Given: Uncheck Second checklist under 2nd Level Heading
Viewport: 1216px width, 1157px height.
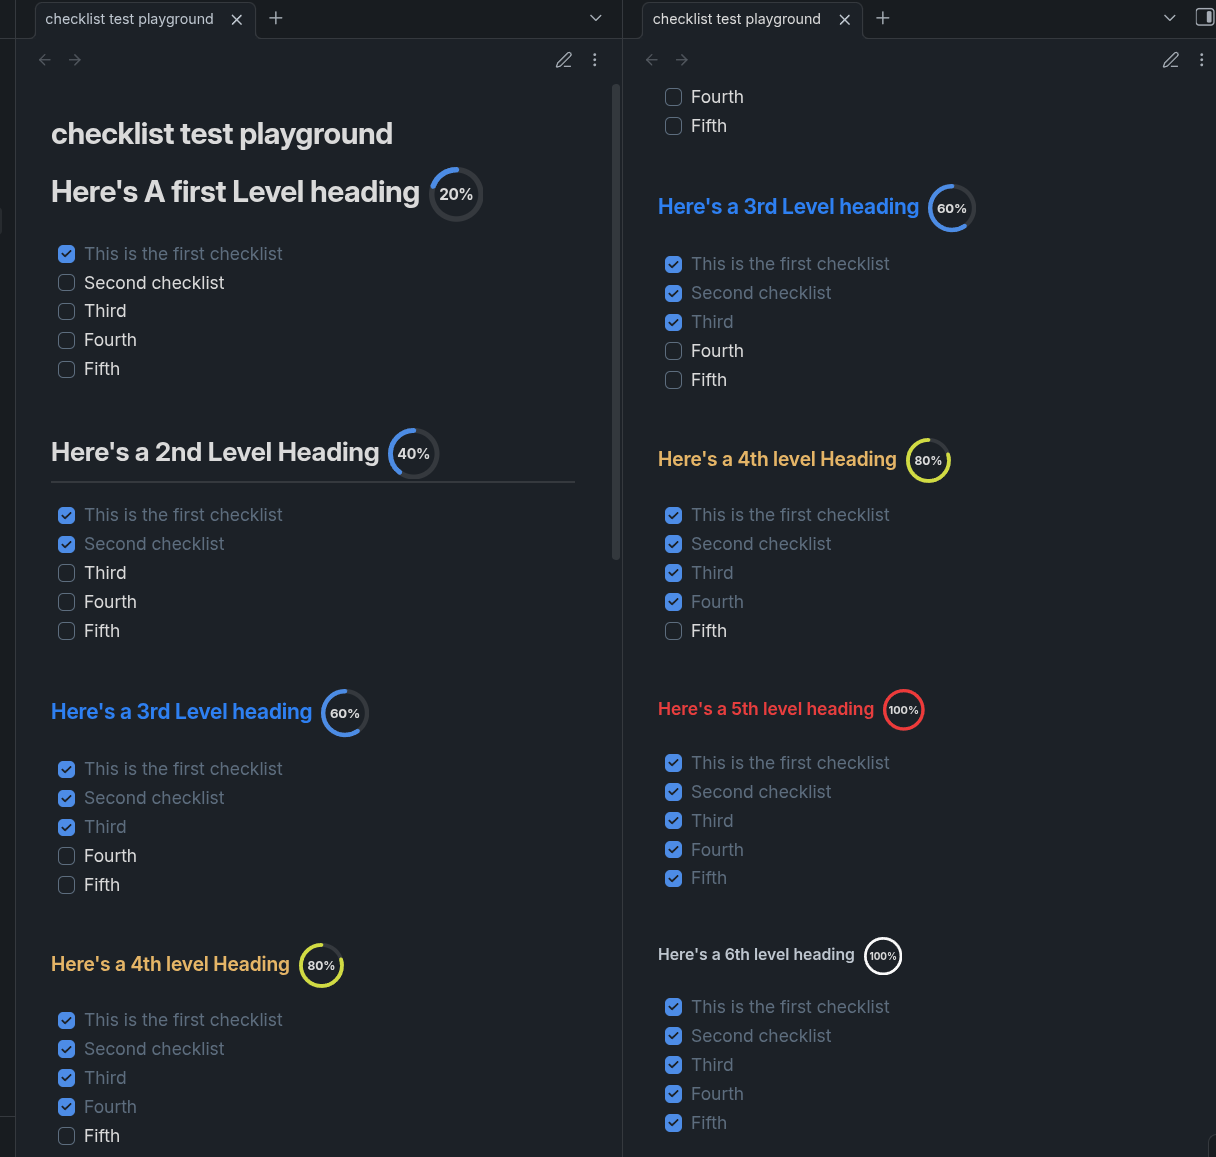Looking at the screenshot, I should point(67,544).
